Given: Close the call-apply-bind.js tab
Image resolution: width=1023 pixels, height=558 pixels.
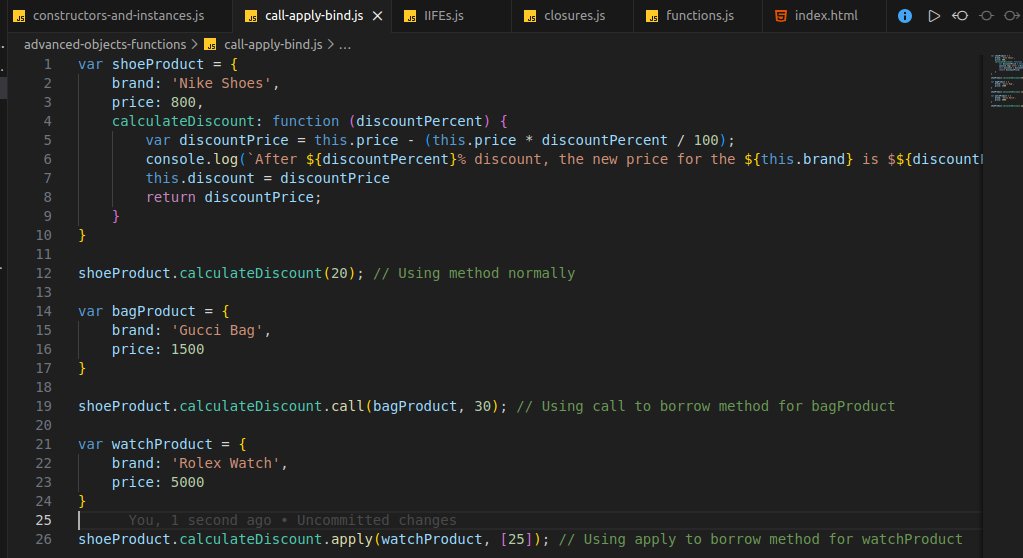Looking at the screenshot, I should pos(377,16).
